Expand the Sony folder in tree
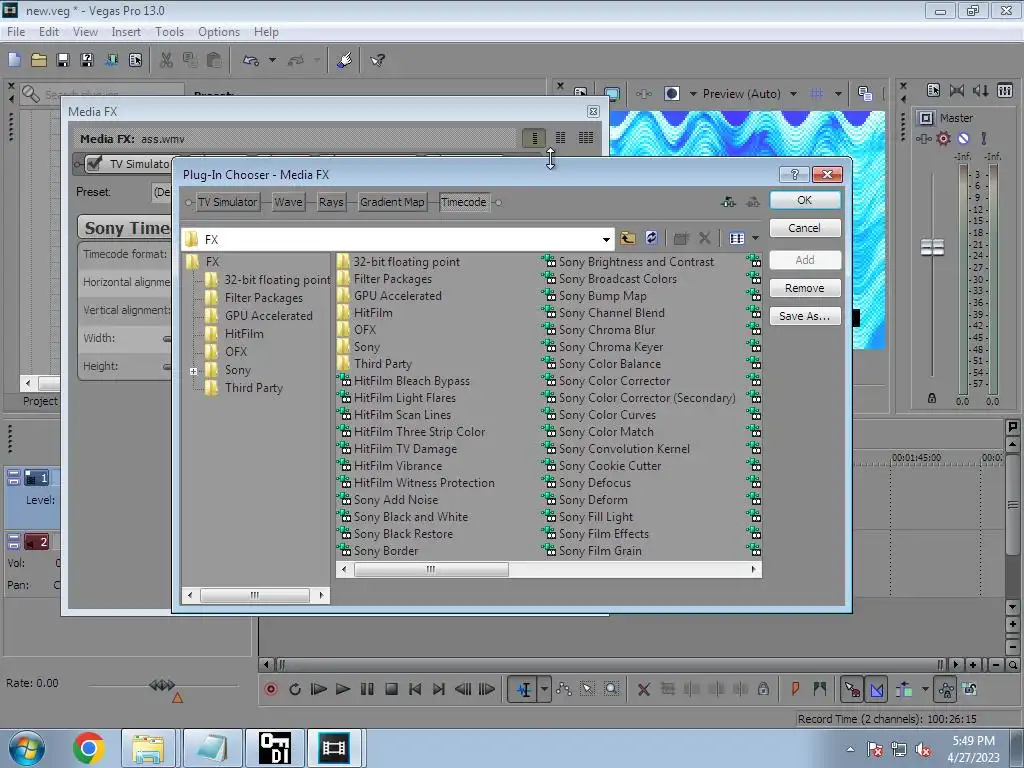Image resolution: width=1024 pixels, height=768 pixels. 193,371
